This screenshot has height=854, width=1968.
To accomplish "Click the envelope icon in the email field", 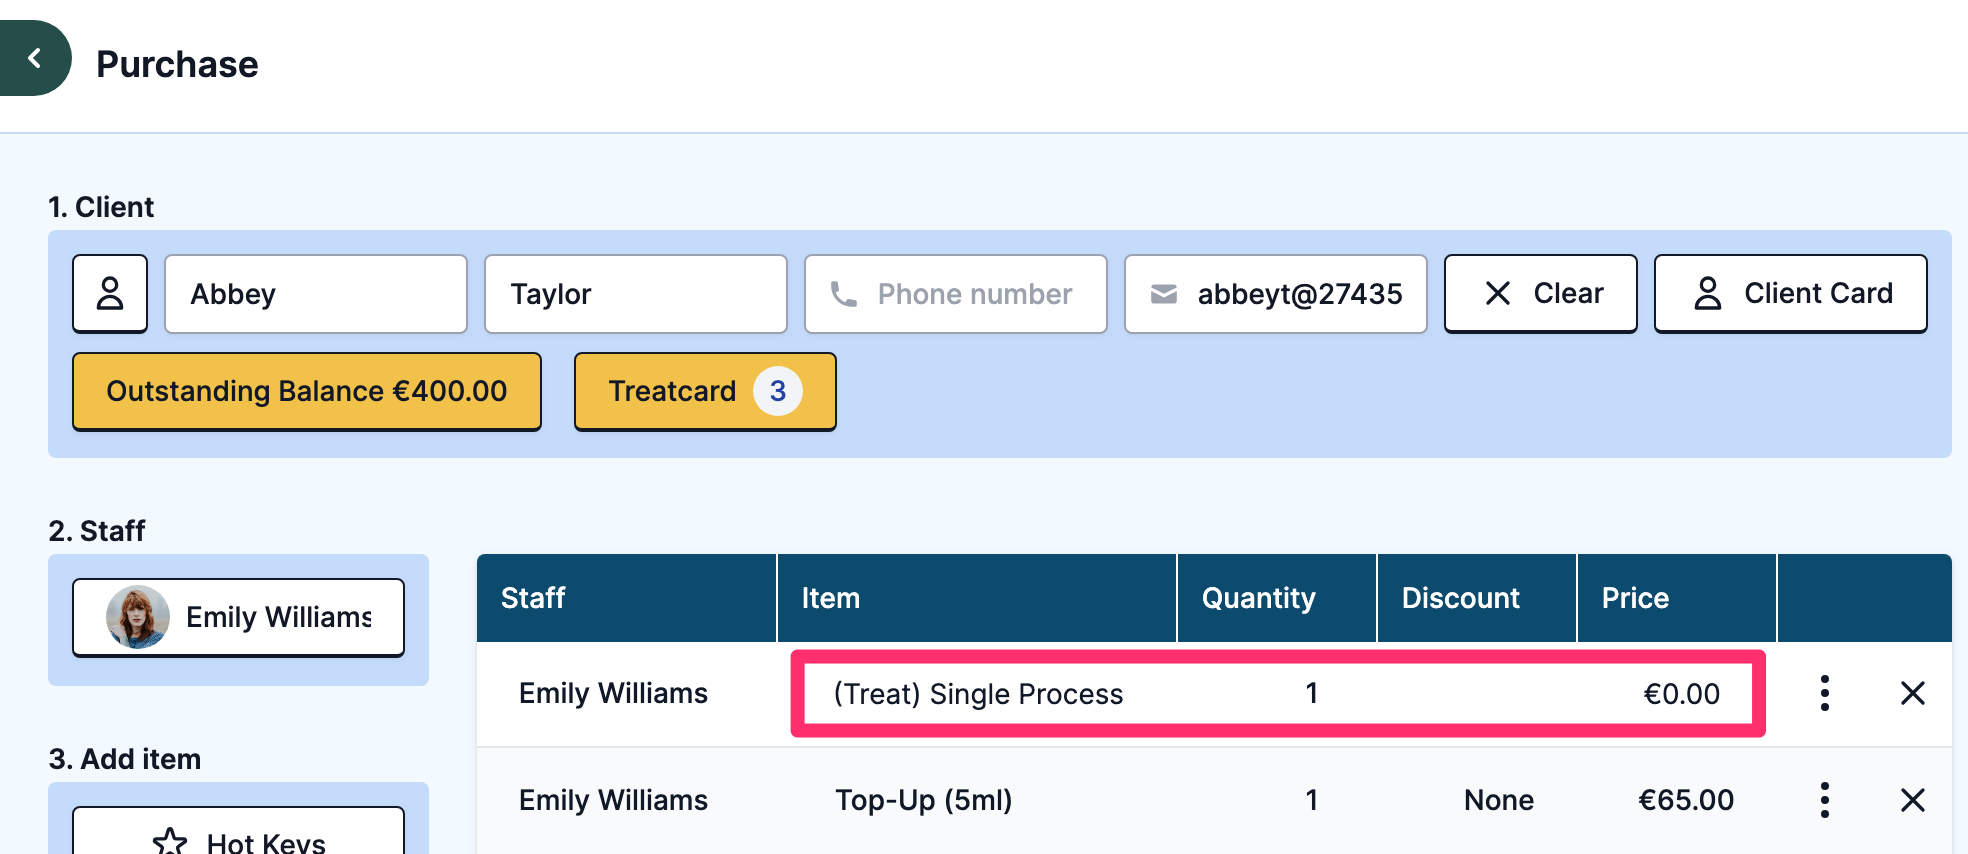I will (x=1163, y=294).
